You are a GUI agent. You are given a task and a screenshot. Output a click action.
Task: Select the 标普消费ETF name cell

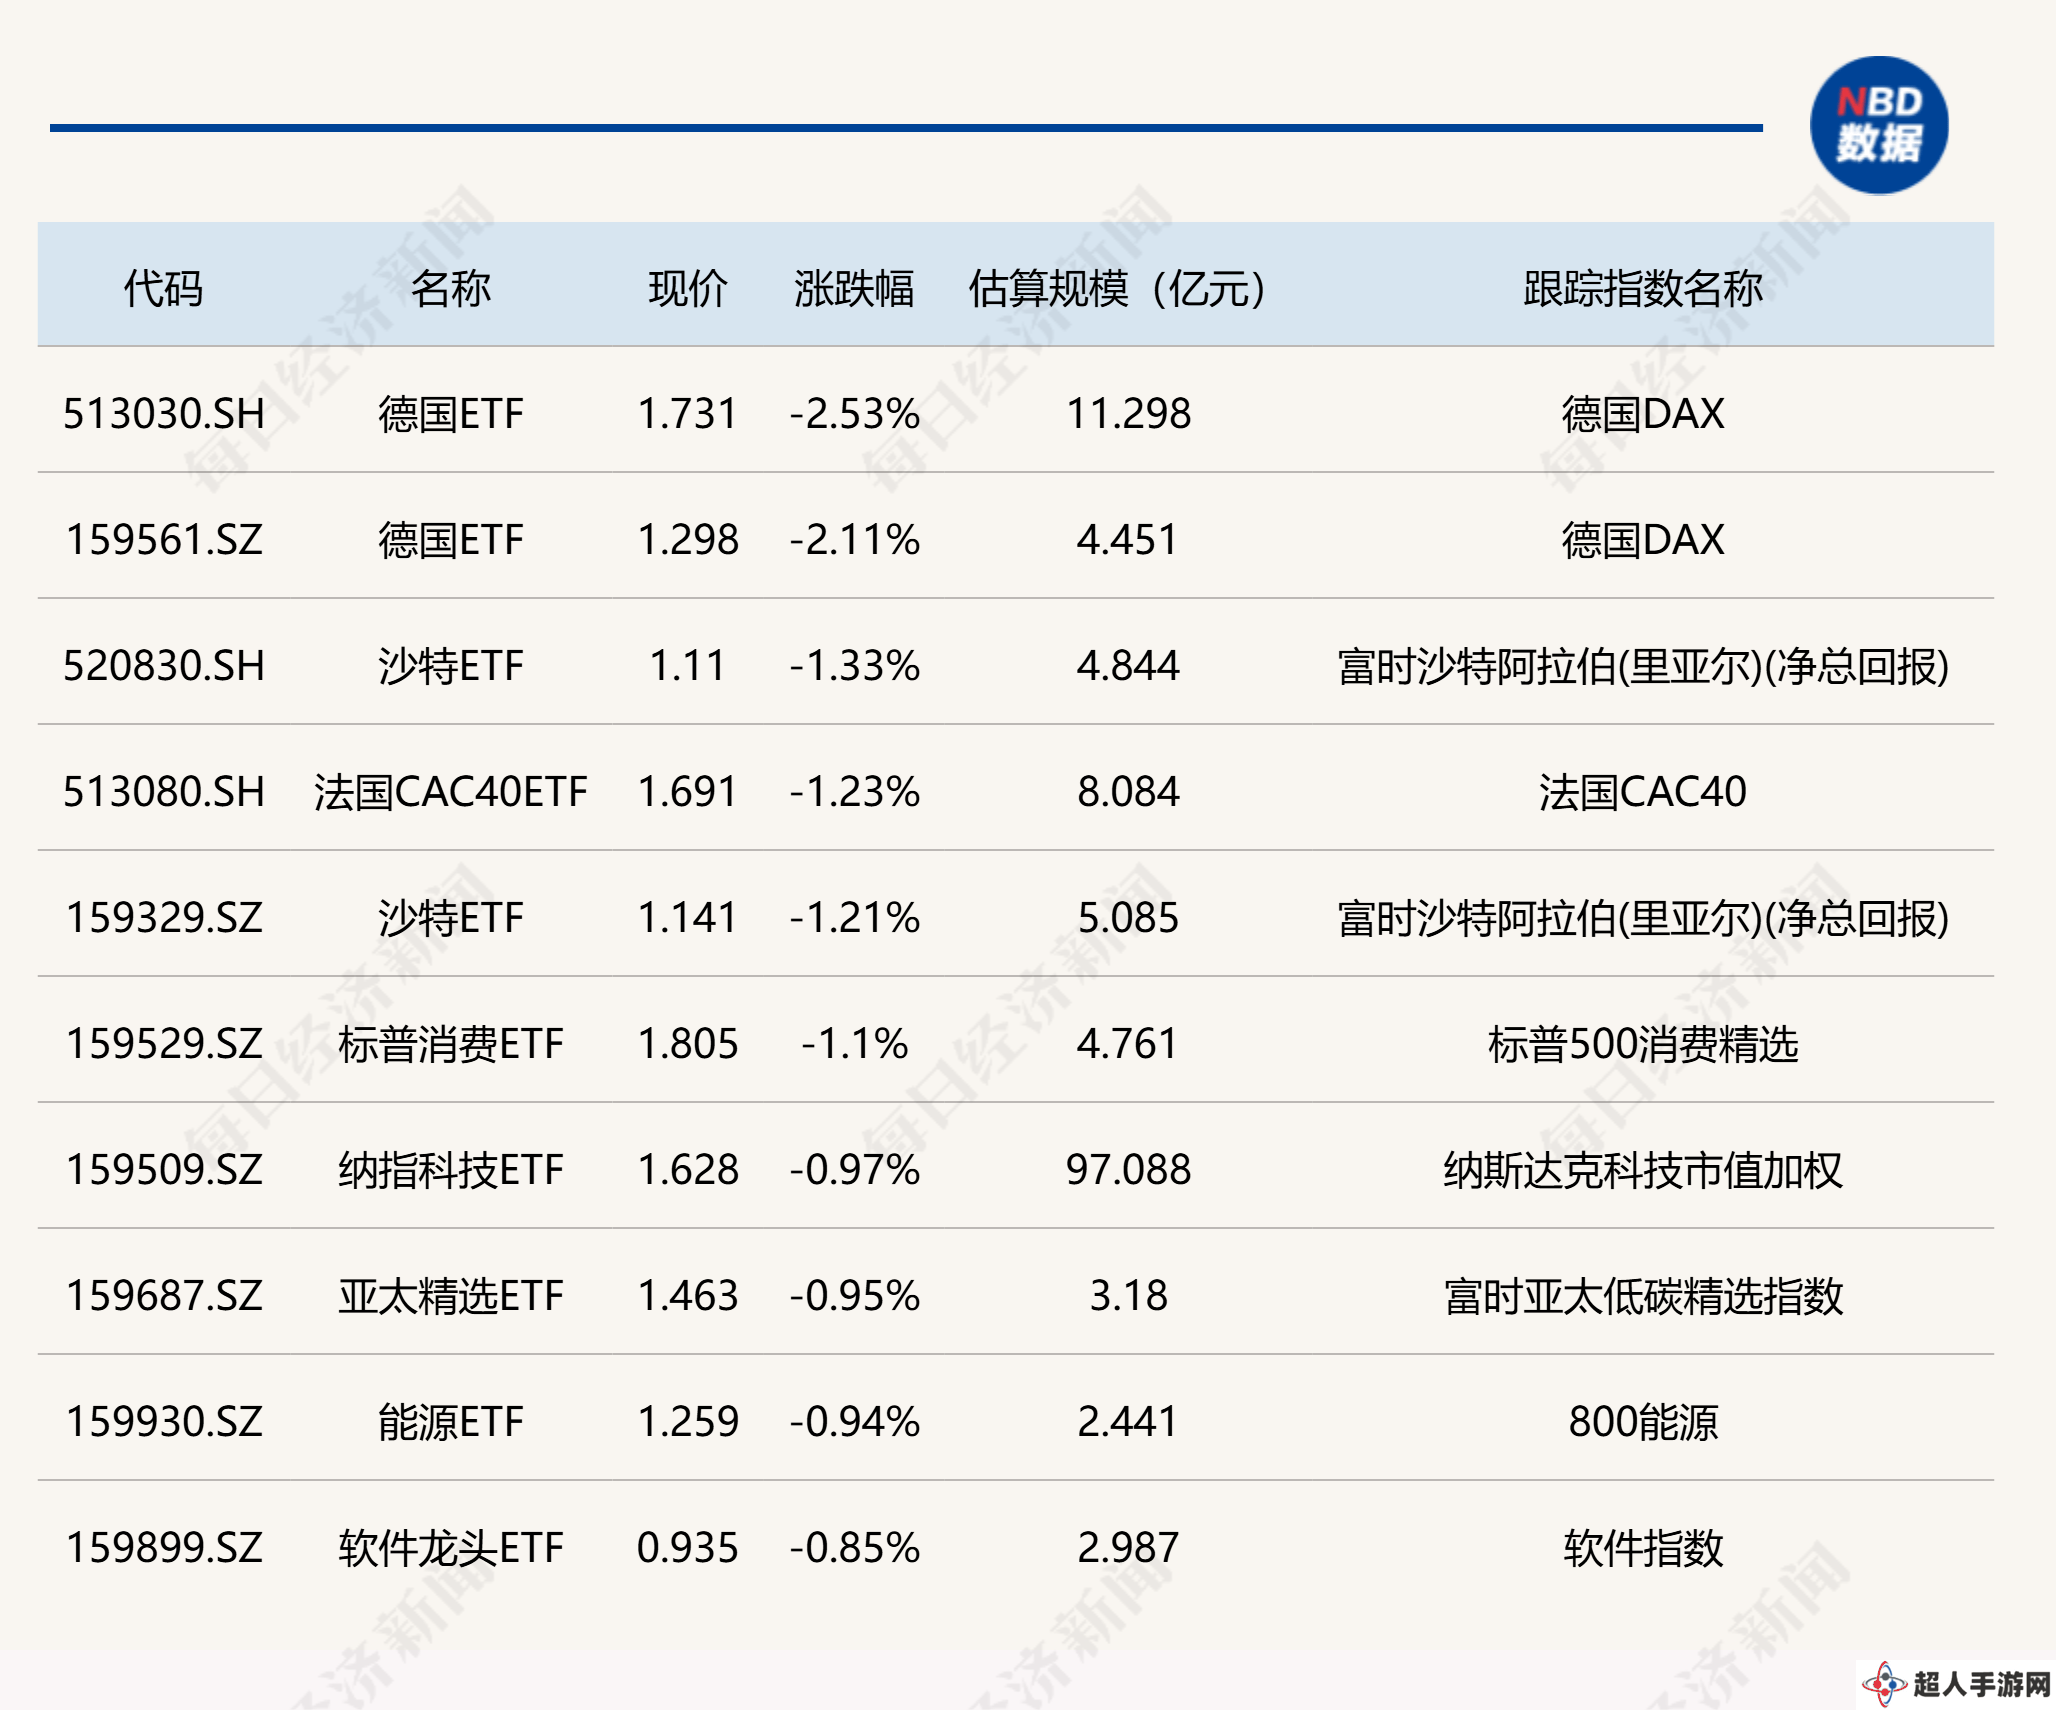[451, 1043]
